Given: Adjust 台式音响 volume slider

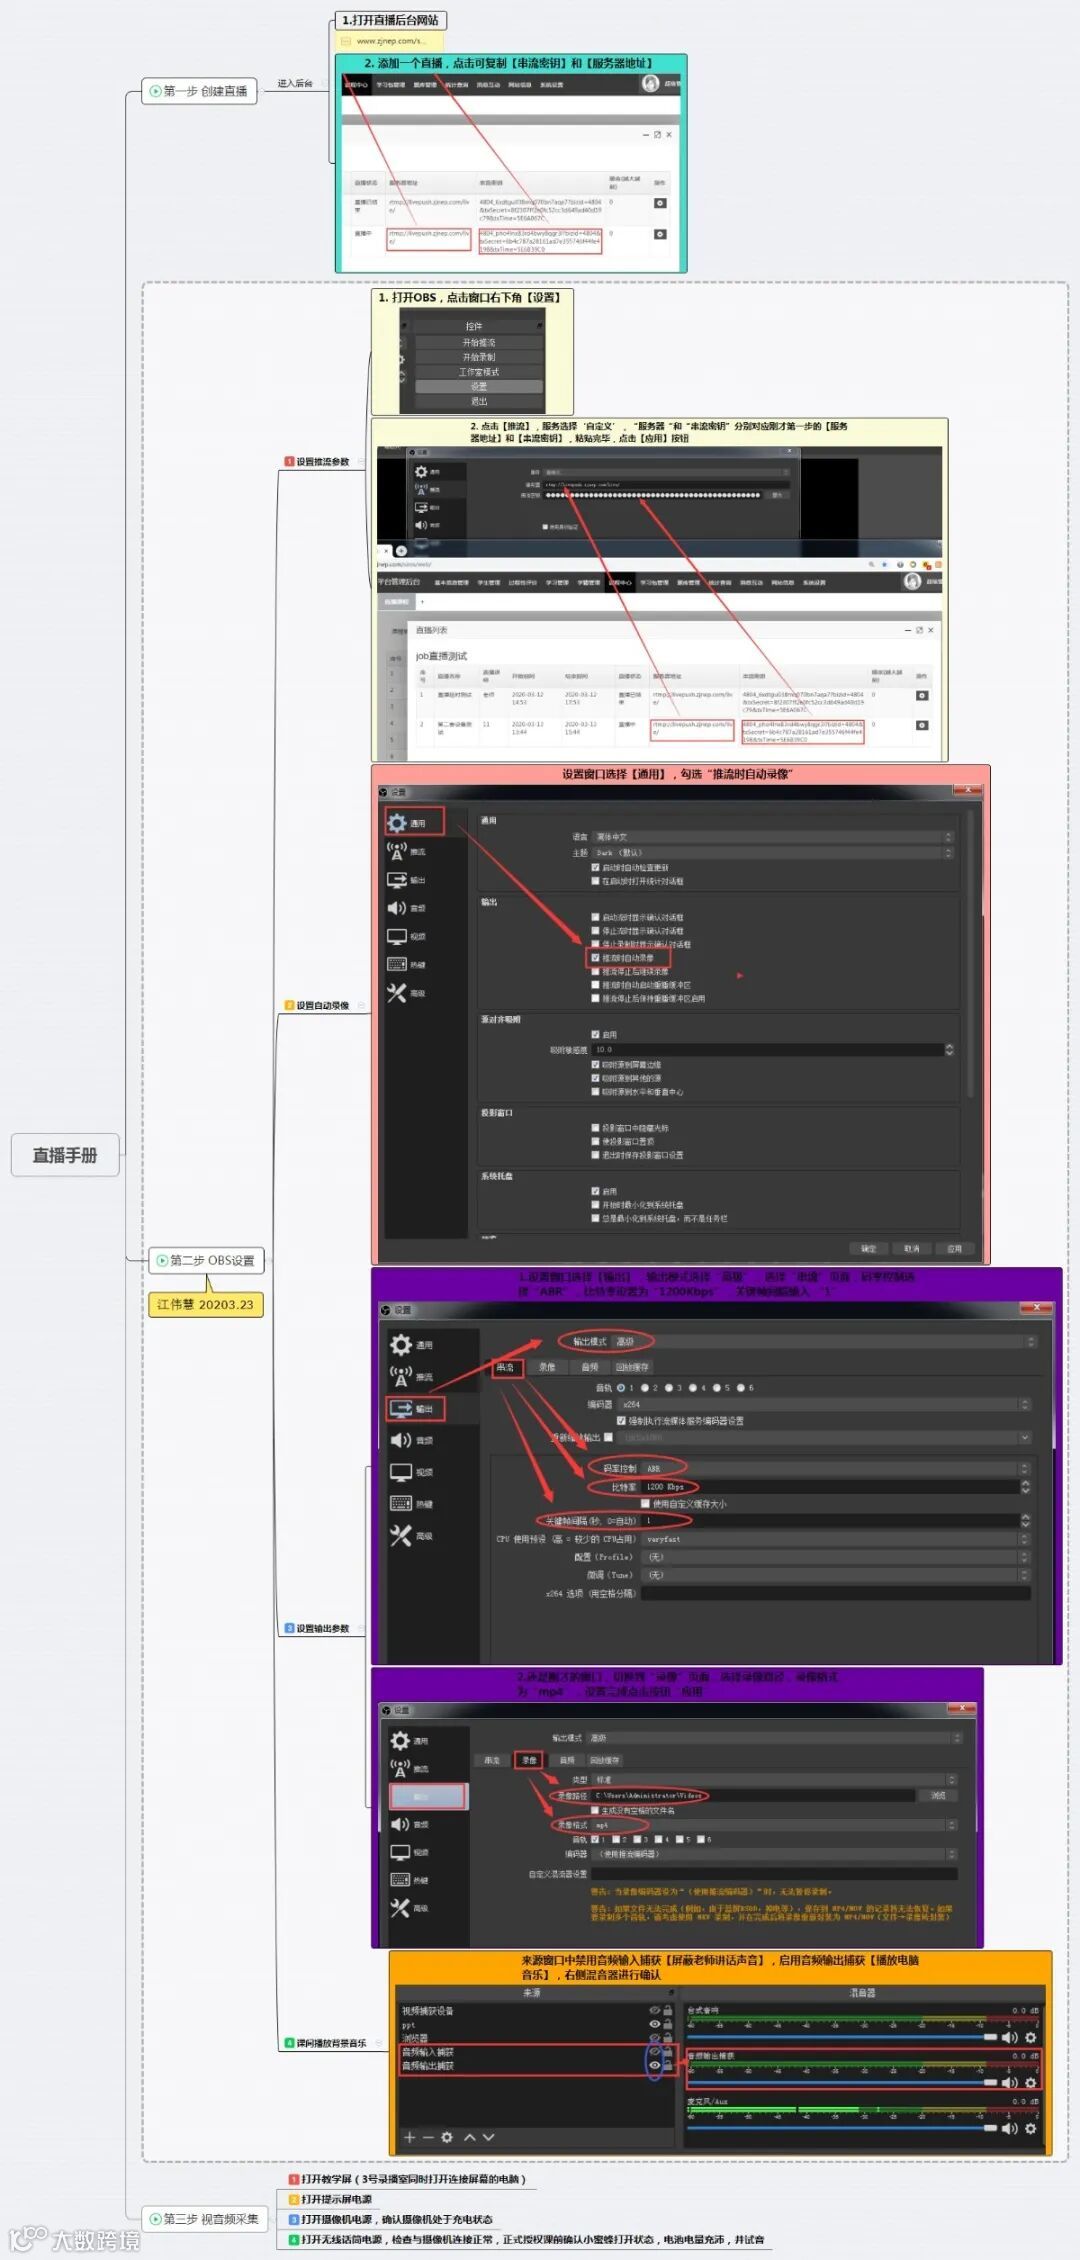Looking at the screenshot, I should tap(842, 2037).
